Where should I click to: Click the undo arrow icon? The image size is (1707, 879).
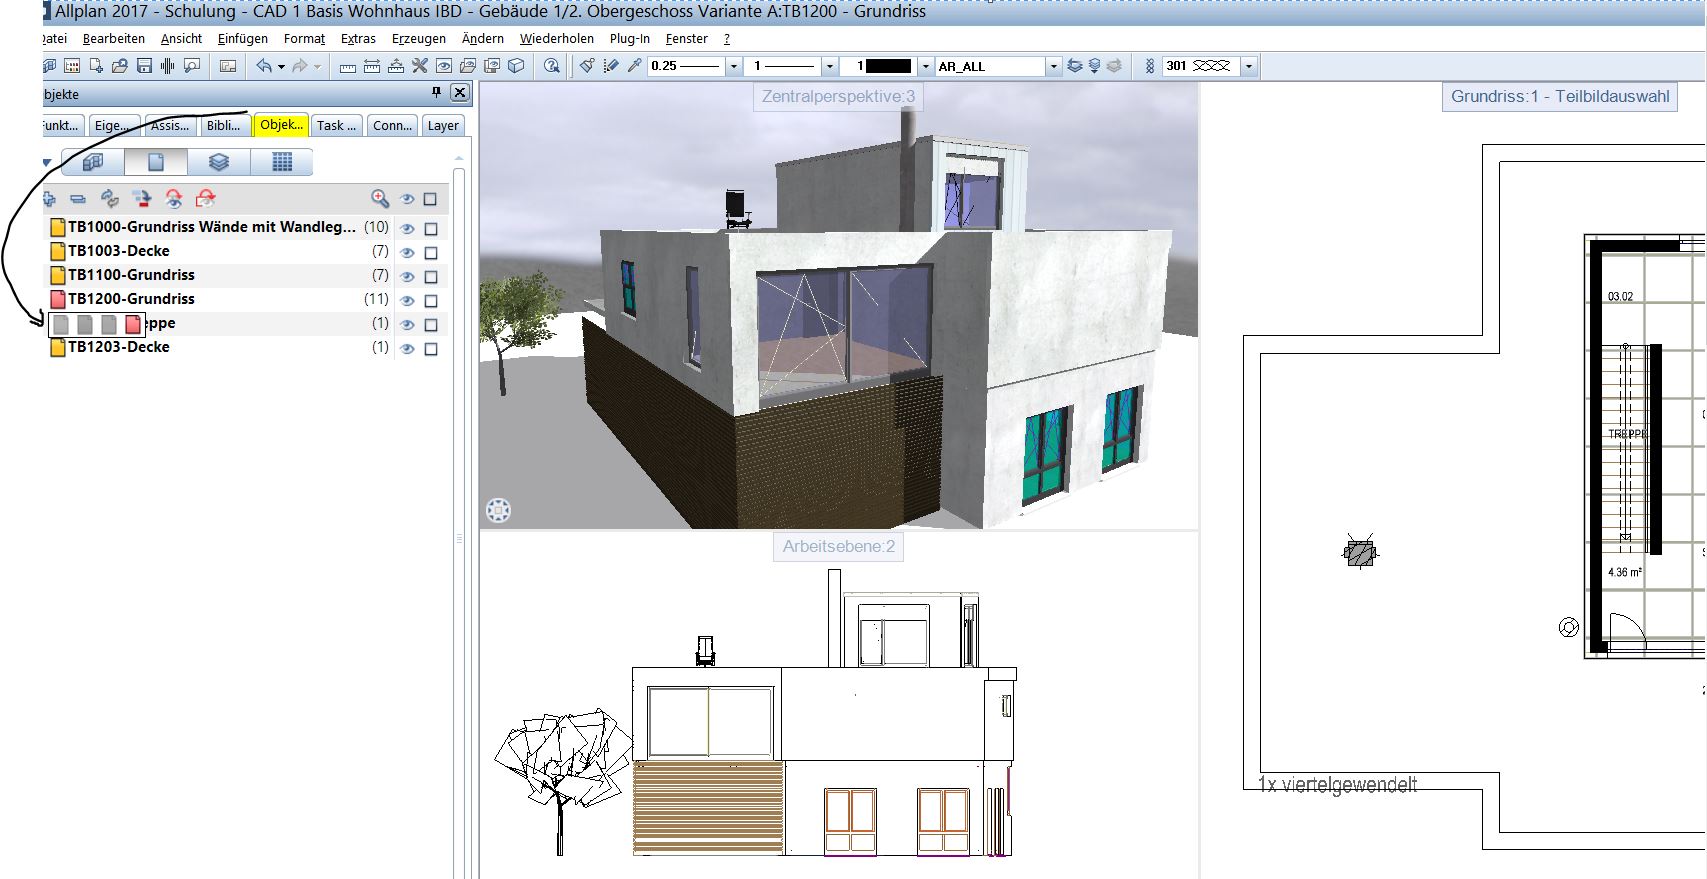[x=264, y=66]
